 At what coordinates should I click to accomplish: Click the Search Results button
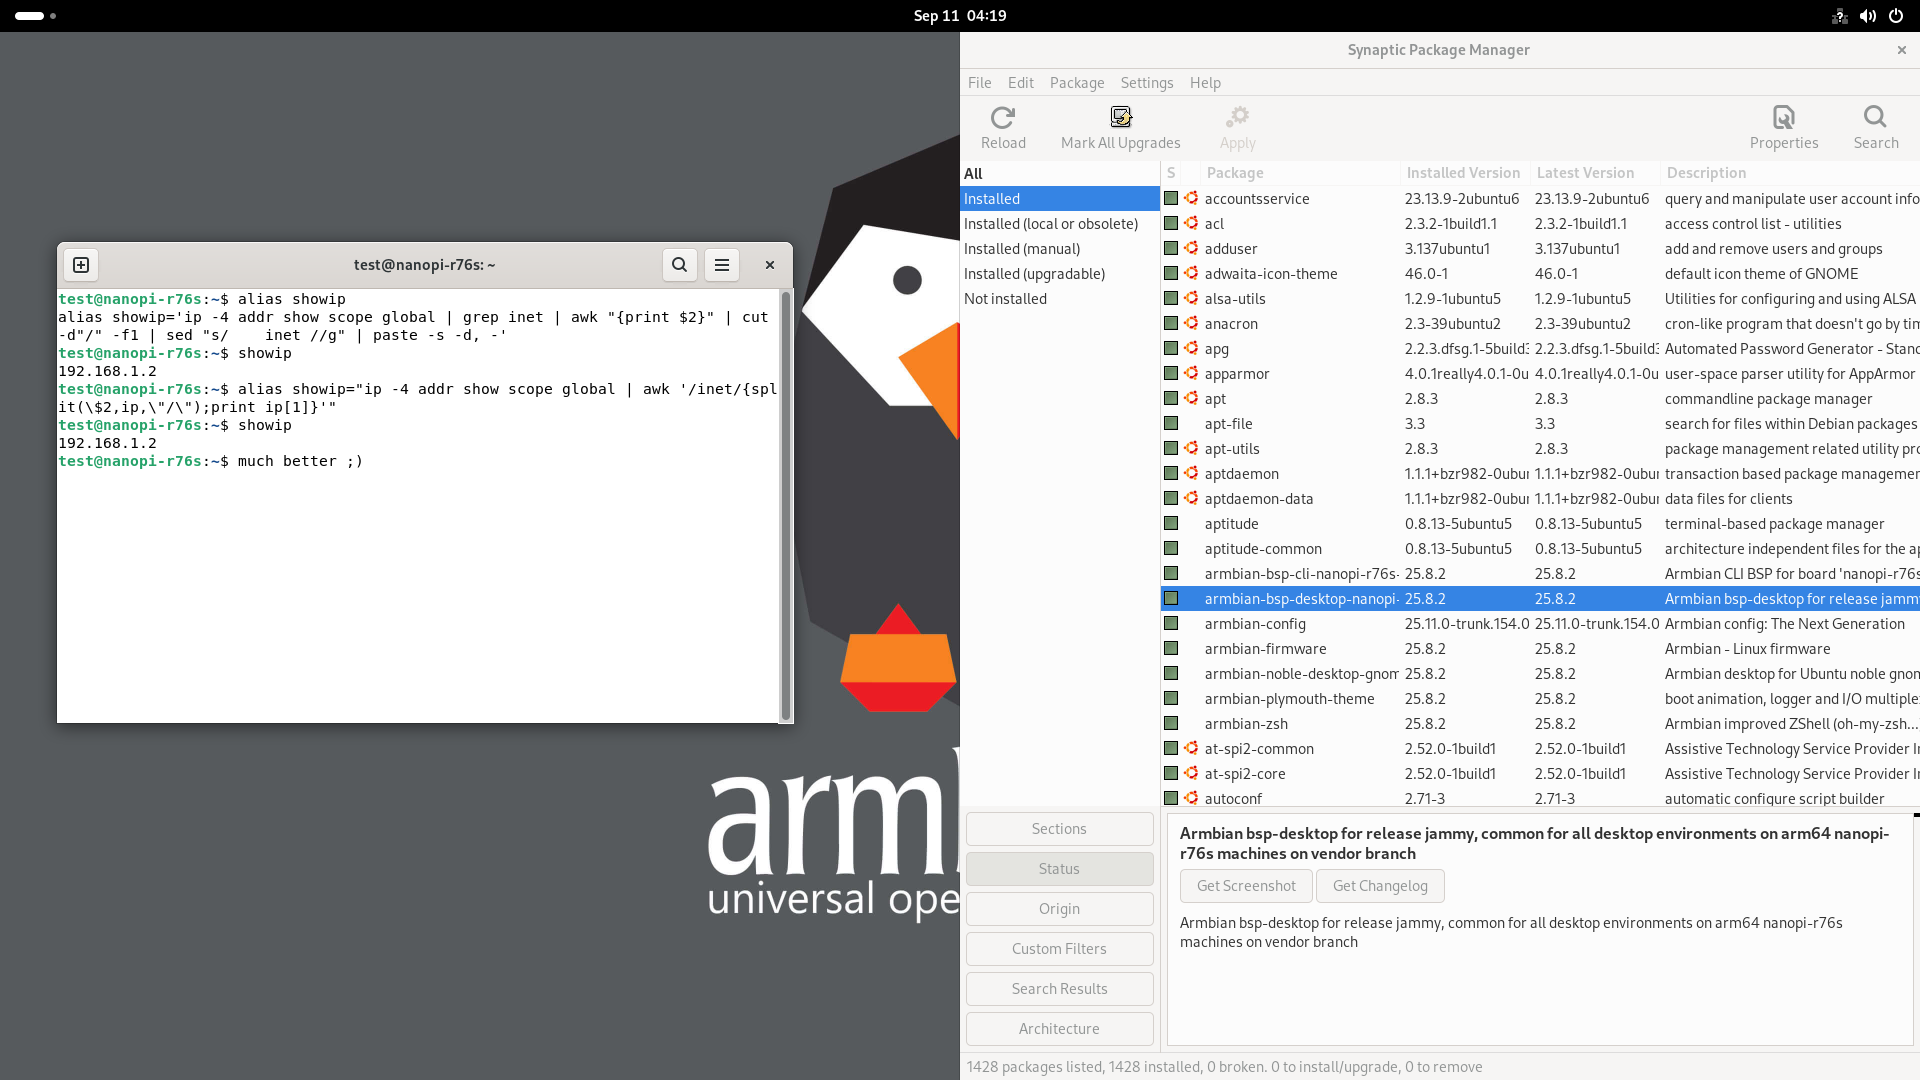pos(1059,989)
